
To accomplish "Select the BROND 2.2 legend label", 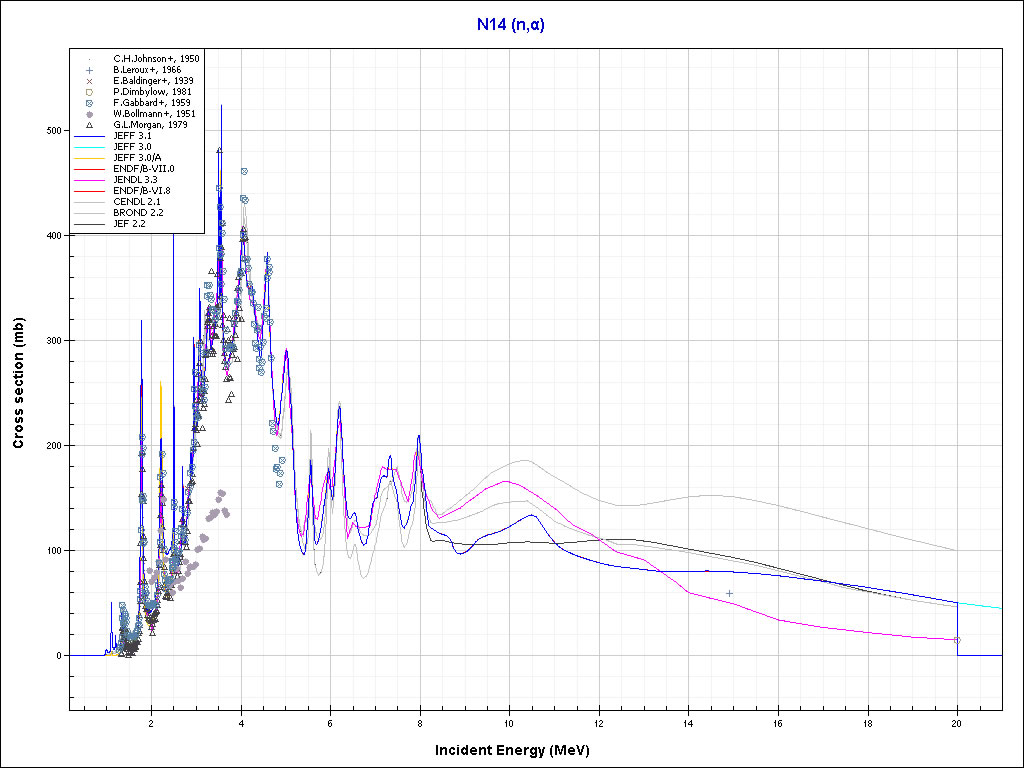I will [x=136, y=213].
